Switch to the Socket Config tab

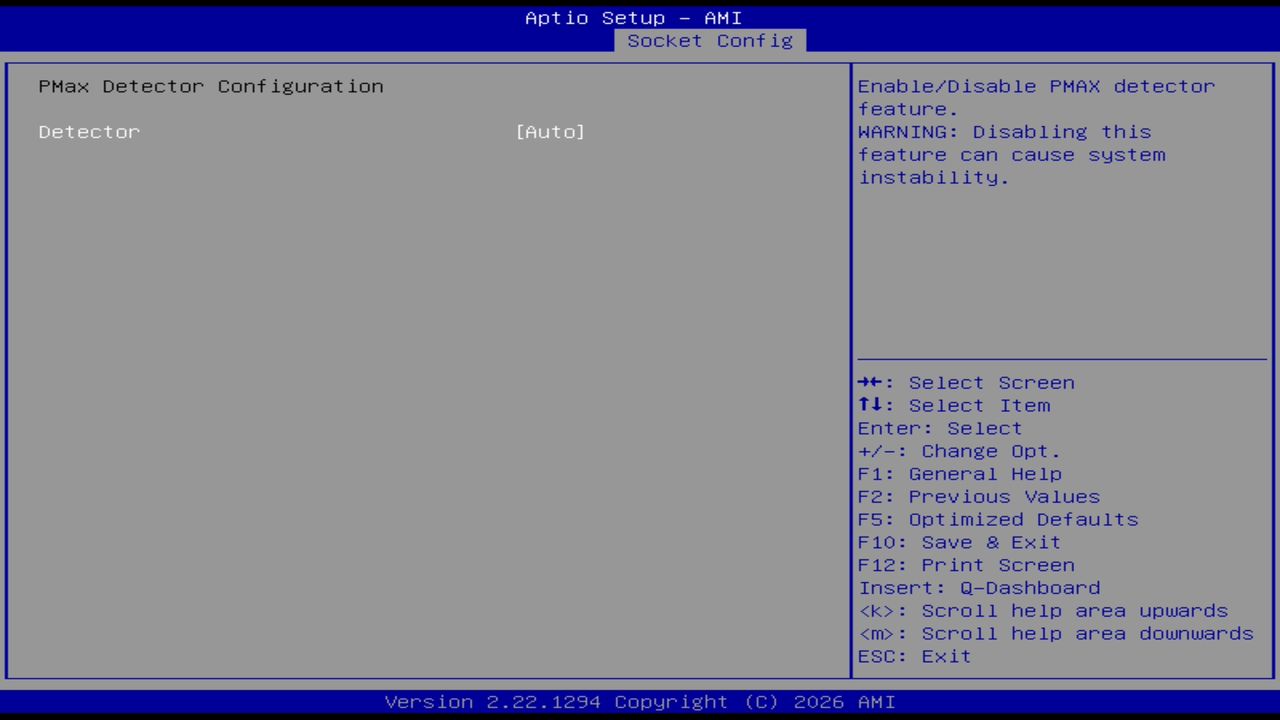point(709,40)
